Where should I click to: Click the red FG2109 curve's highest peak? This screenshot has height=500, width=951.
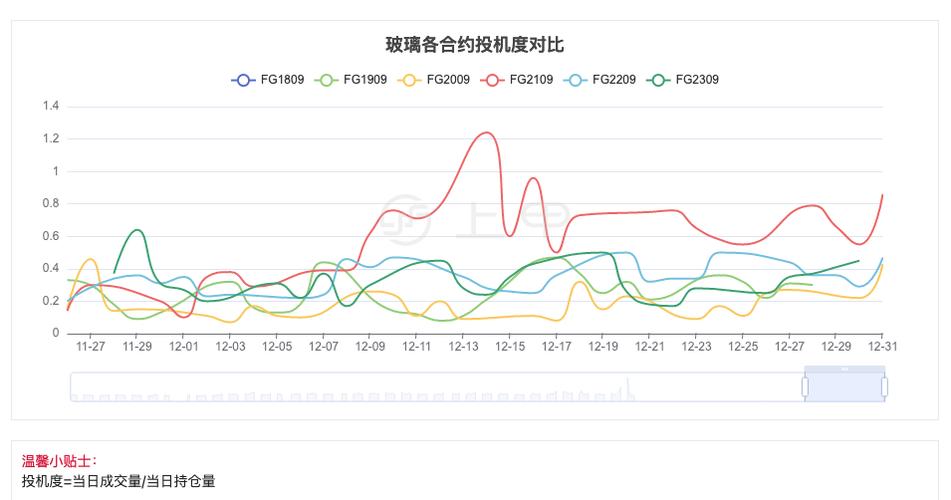tap(487, 132)
